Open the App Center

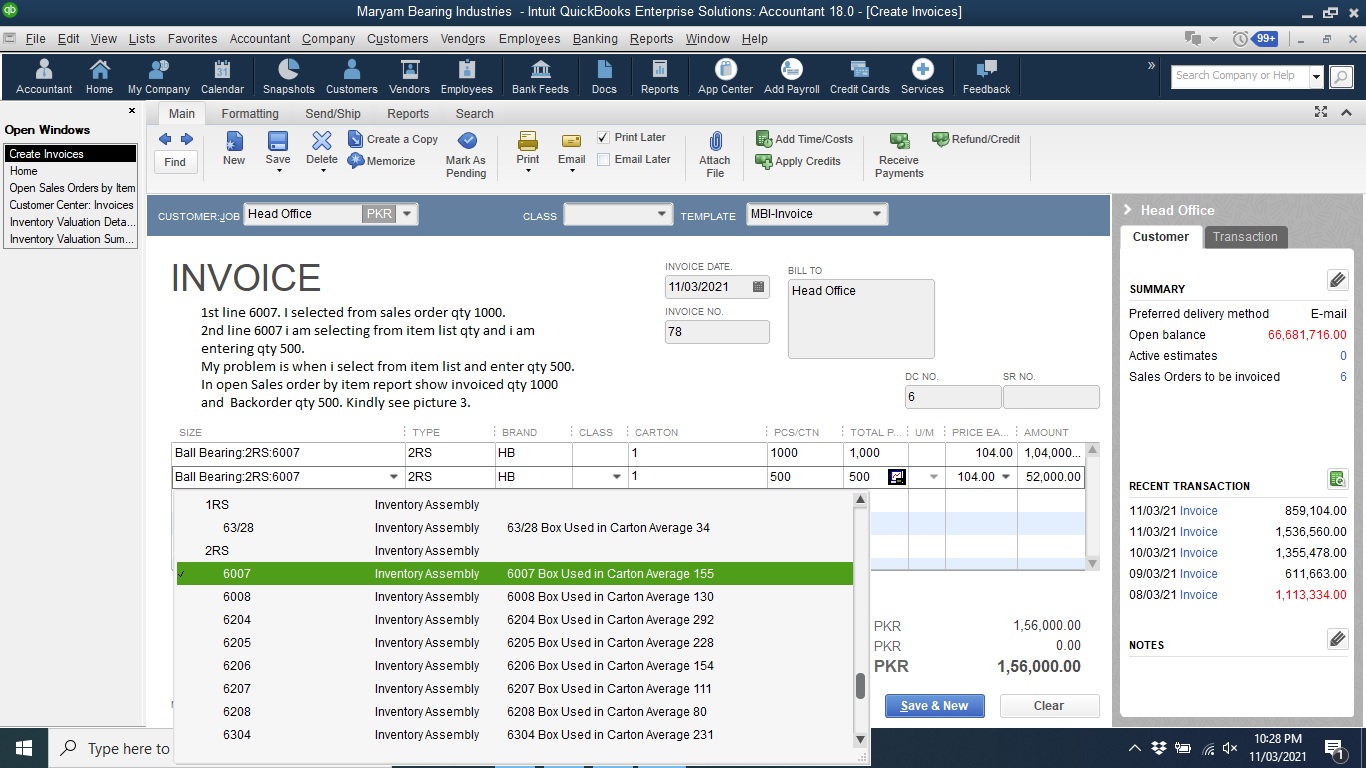[724, 75]
